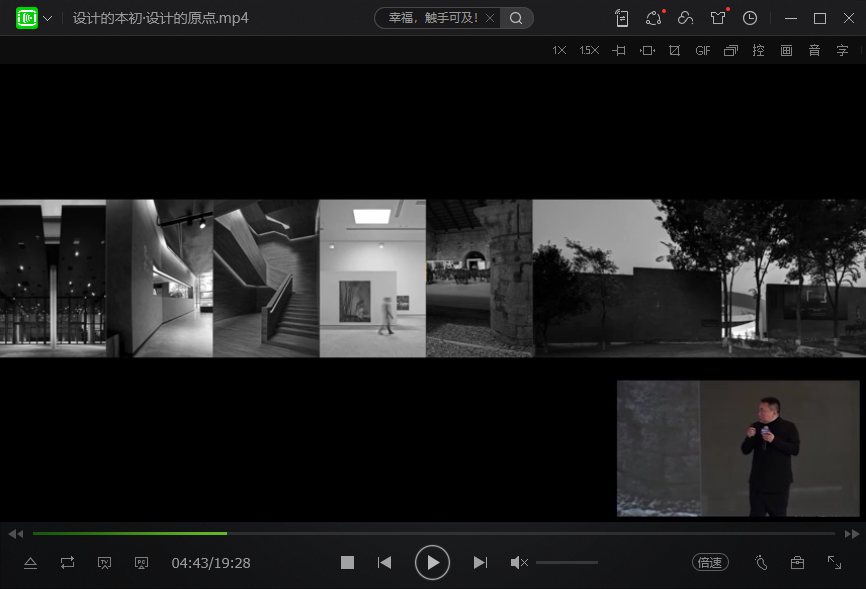Open the 画 picture settings
This screenshot has width=866, height=589.
pyautogui.click(x=786, y=50)
